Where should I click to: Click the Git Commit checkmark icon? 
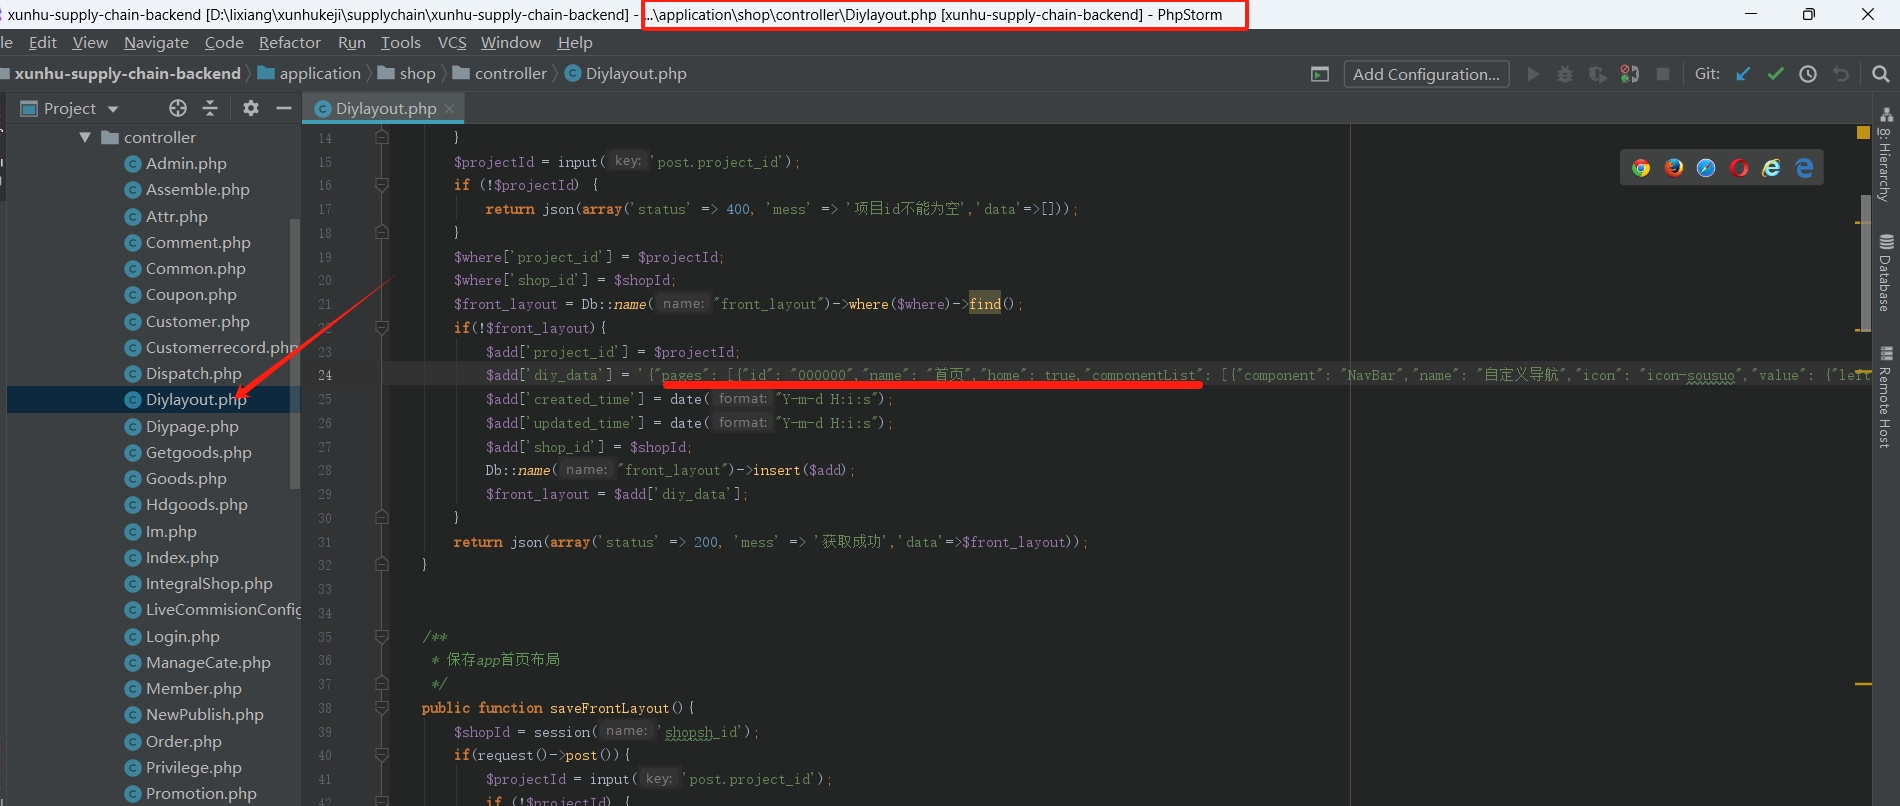pos(1775,74)
